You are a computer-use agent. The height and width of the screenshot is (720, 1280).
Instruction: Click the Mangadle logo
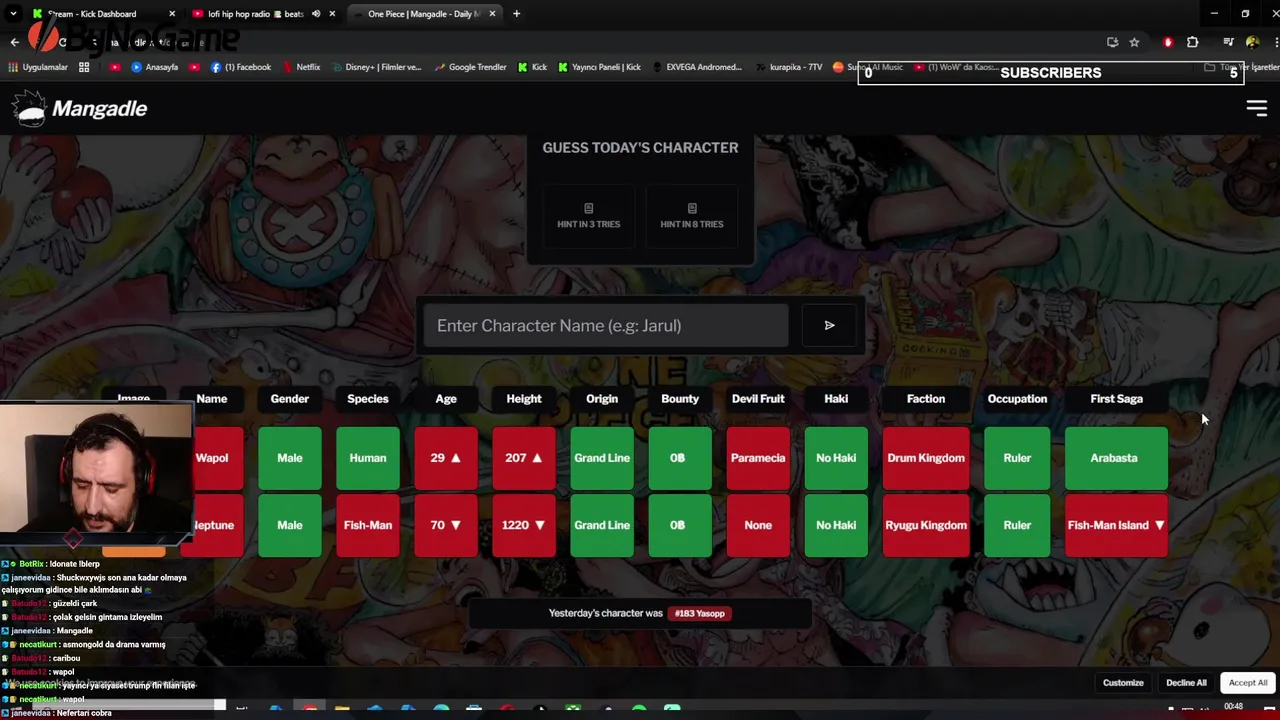80,108
